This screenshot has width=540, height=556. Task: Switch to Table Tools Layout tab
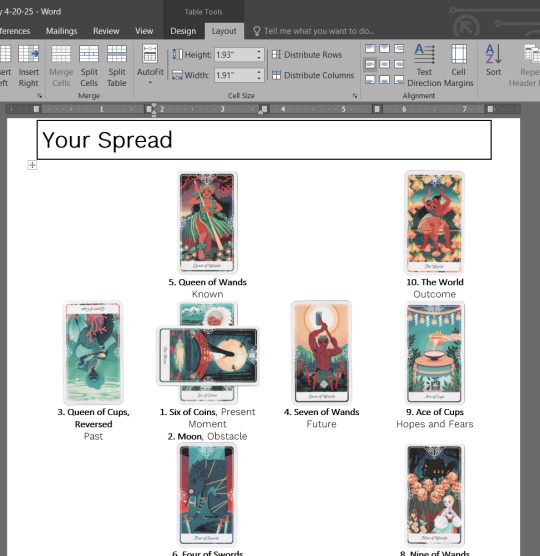pos(224,31)
